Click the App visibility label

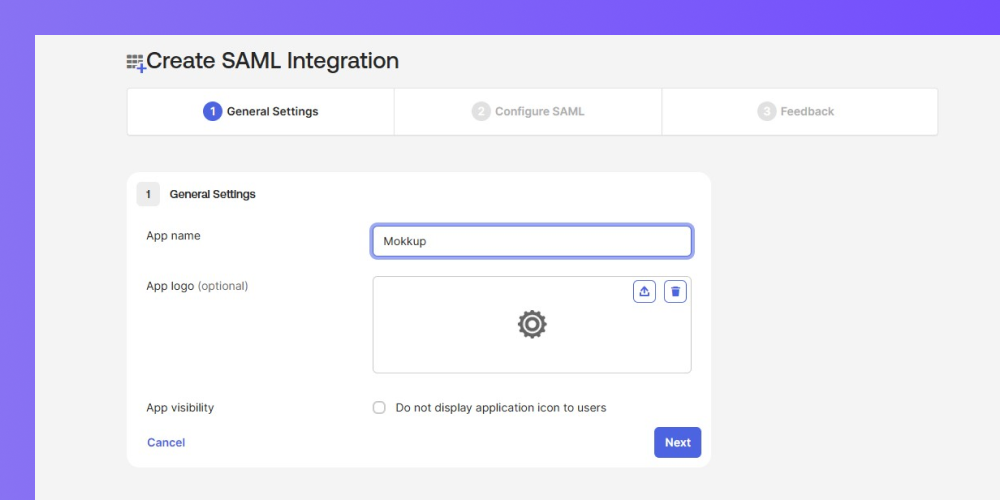pyautogui.click(x=180, y=408)
